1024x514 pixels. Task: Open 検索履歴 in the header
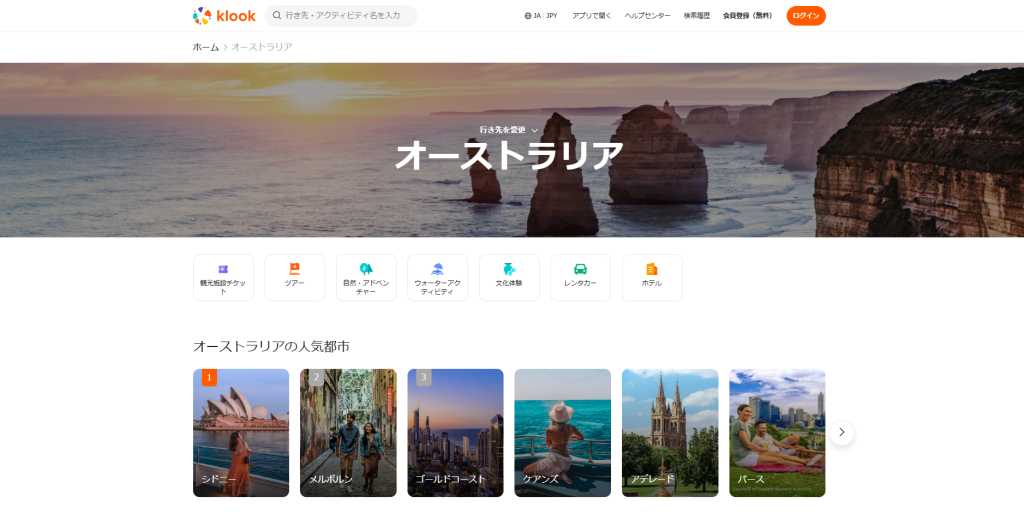point(697,16)
